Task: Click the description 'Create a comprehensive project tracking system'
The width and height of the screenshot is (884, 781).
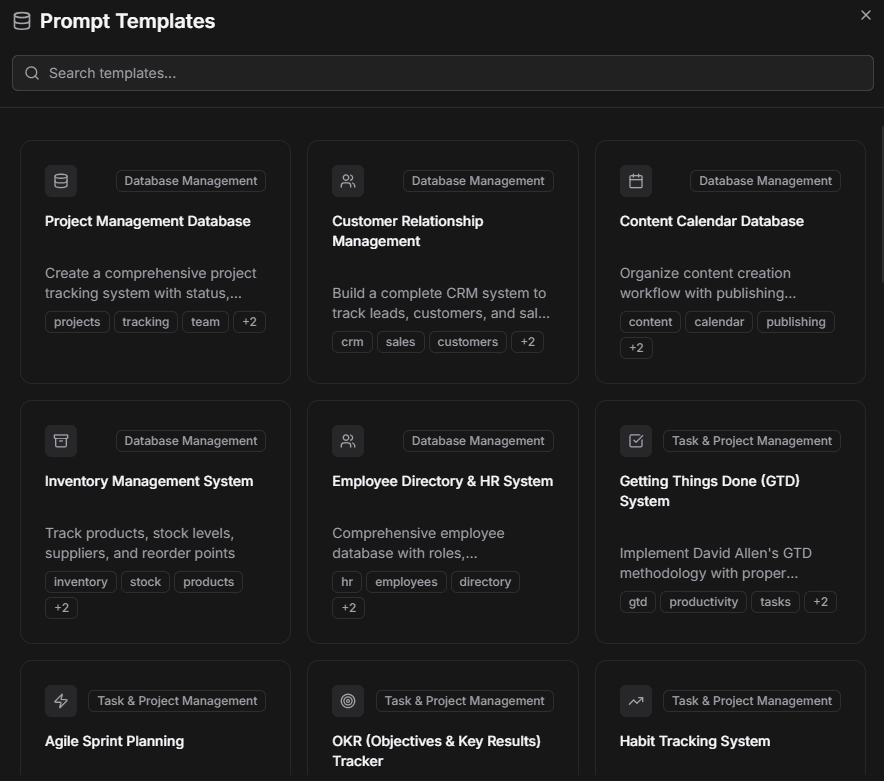Action: [151, 283]
